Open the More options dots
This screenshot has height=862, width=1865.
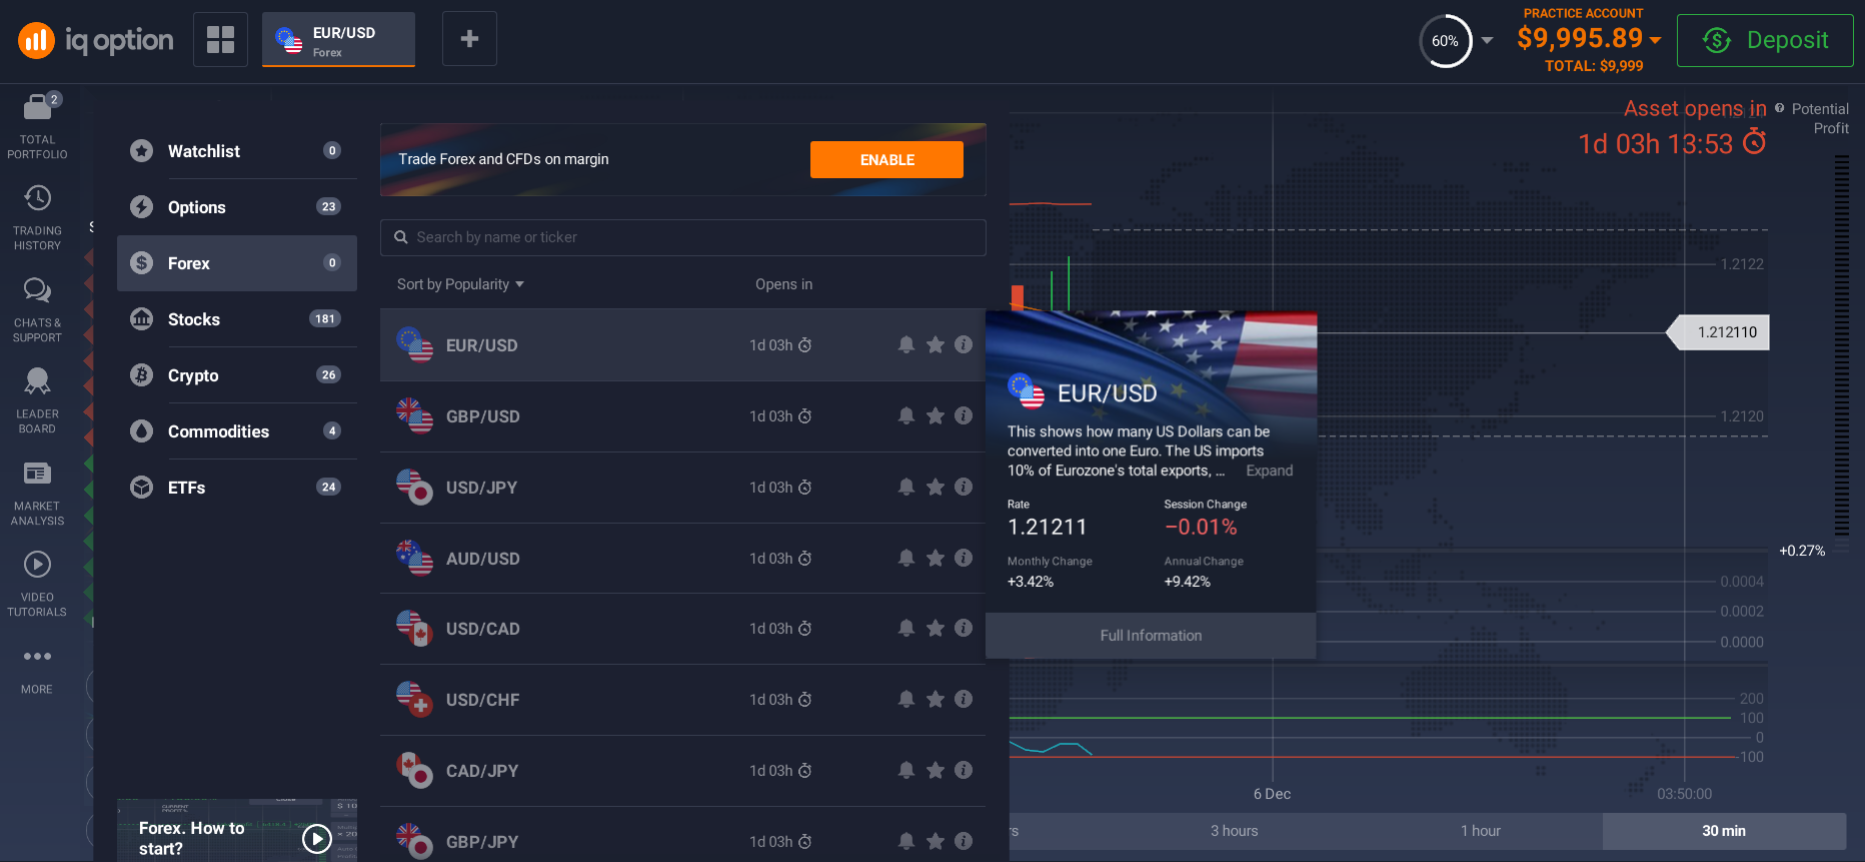point(38,656)
